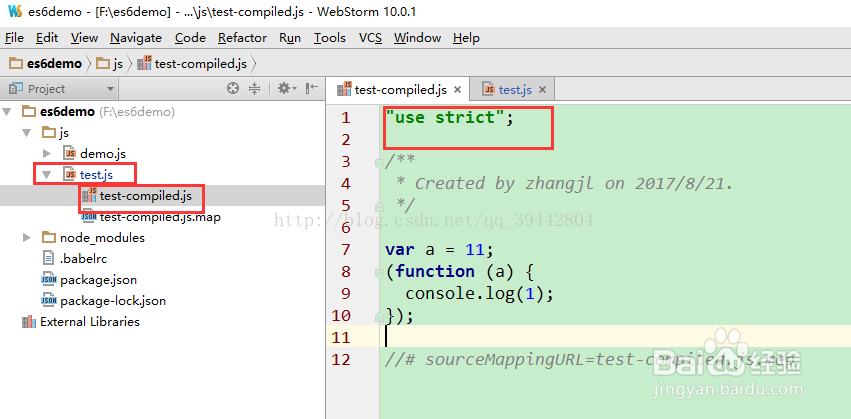Viewport: 851px width, 419px height.
Task: Open the Edit menu
Action: pos(47,38)
